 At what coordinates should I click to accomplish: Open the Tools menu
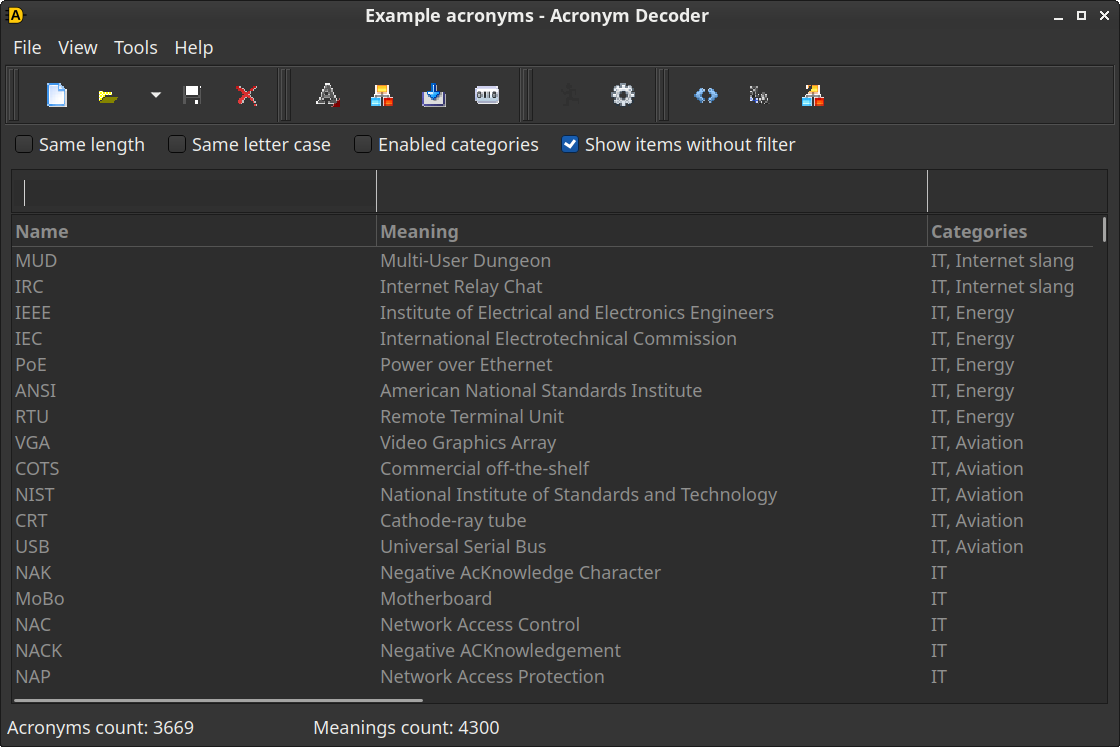[x=136, y=47]
